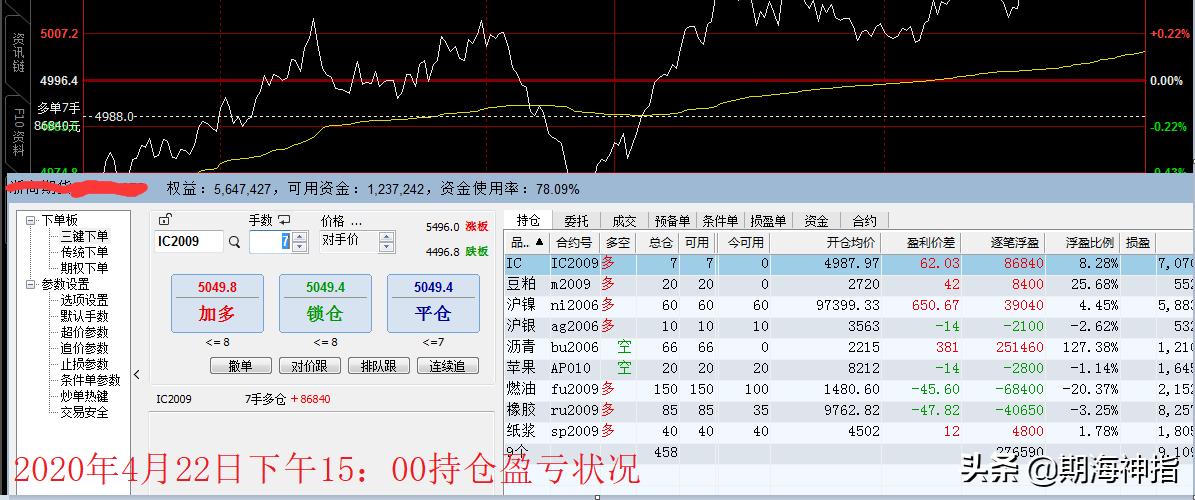Click the magnifier search icon beside IC2009
Viewport: 1195px width, 500px height.
[234, 242]
